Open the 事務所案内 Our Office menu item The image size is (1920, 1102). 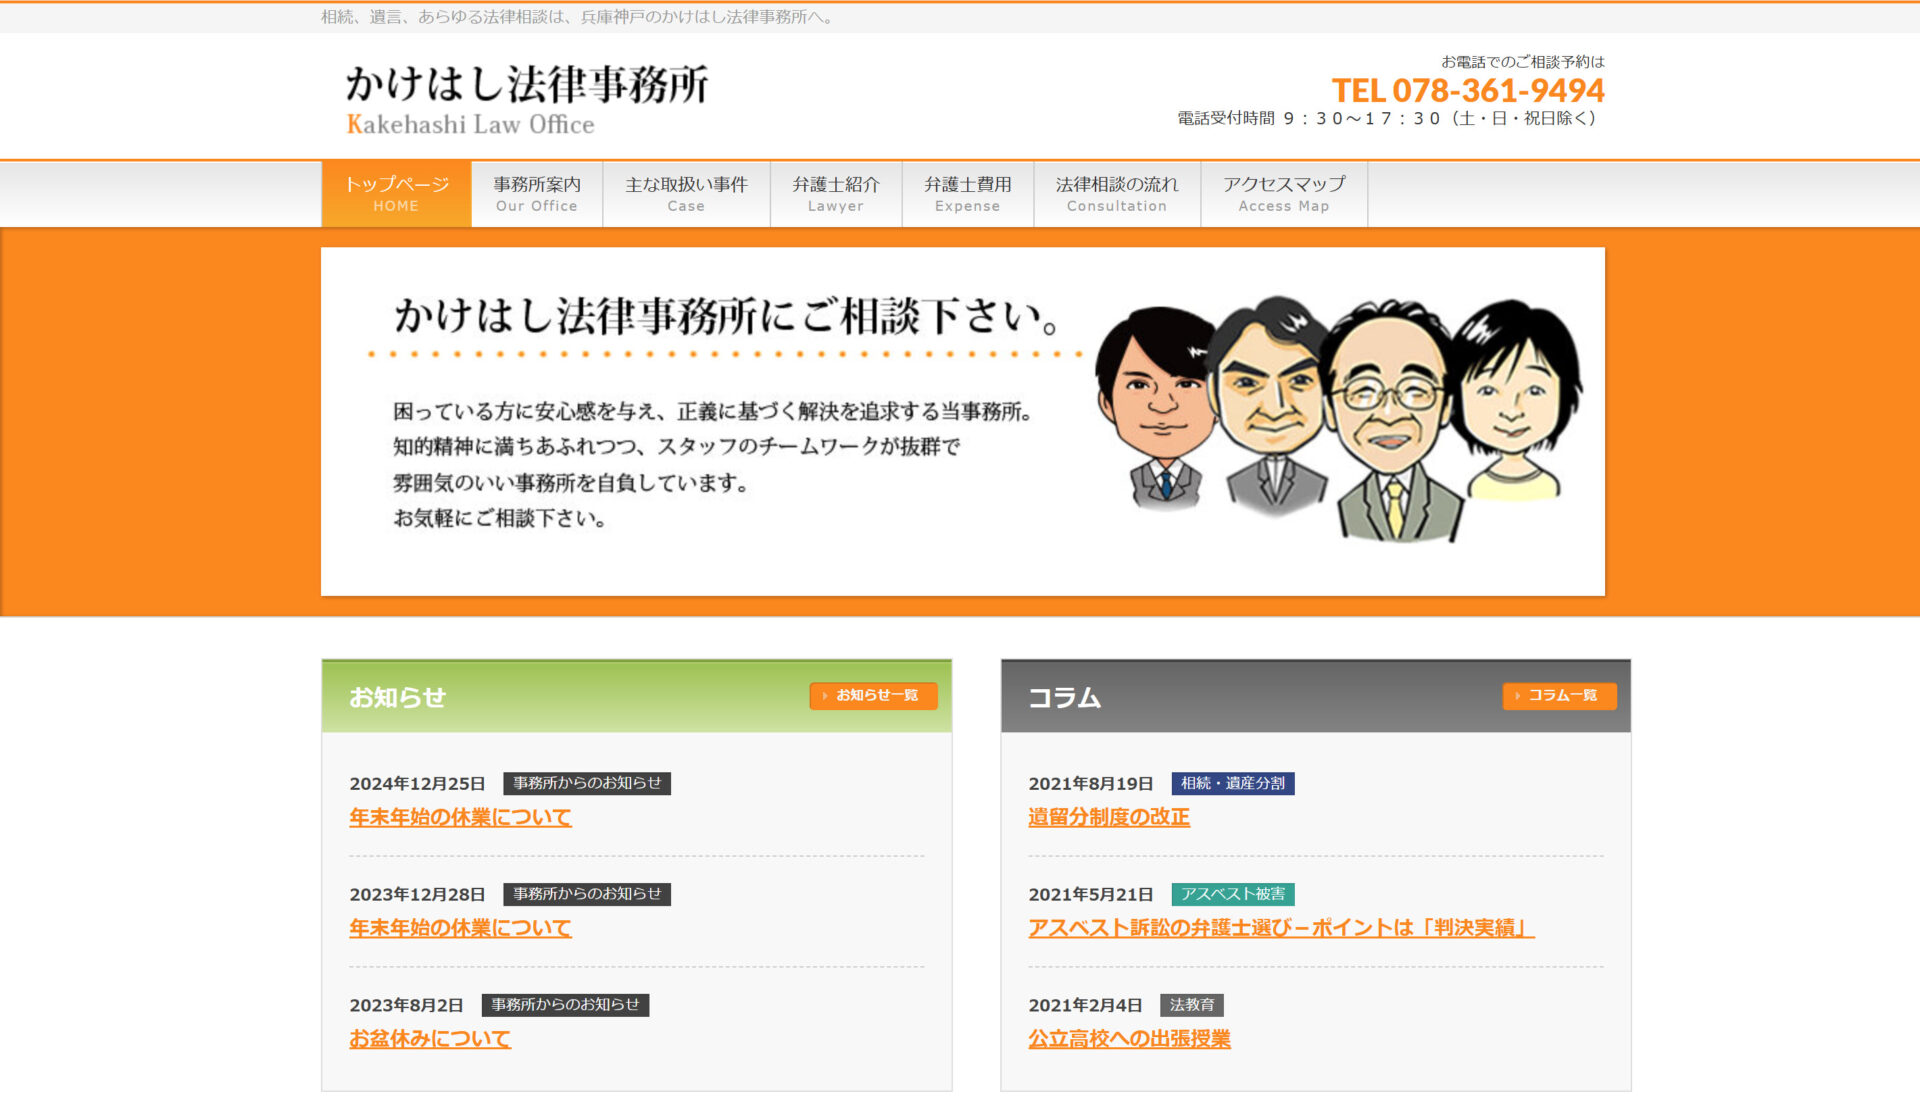pos(537,194)
